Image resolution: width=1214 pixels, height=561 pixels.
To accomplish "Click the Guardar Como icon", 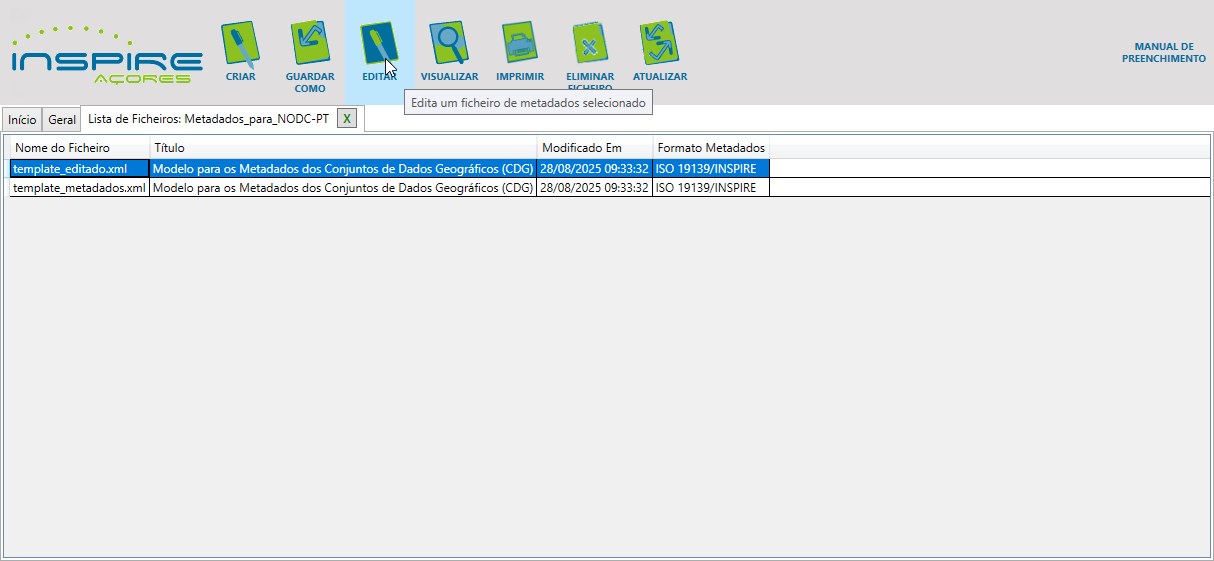I will pyautogui.click(x=310, y=44).
